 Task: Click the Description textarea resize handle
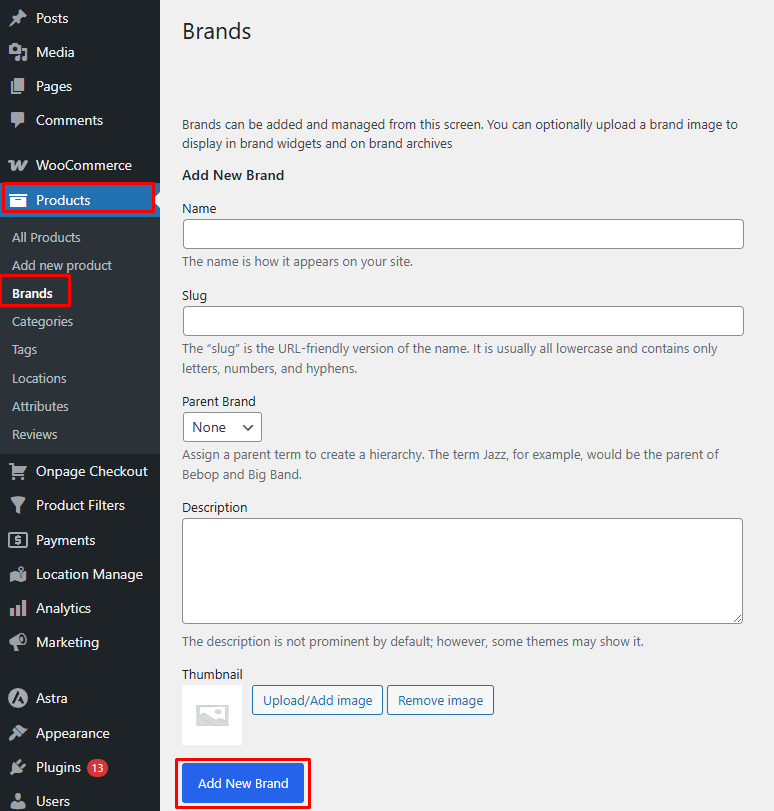tap(738, 619)
